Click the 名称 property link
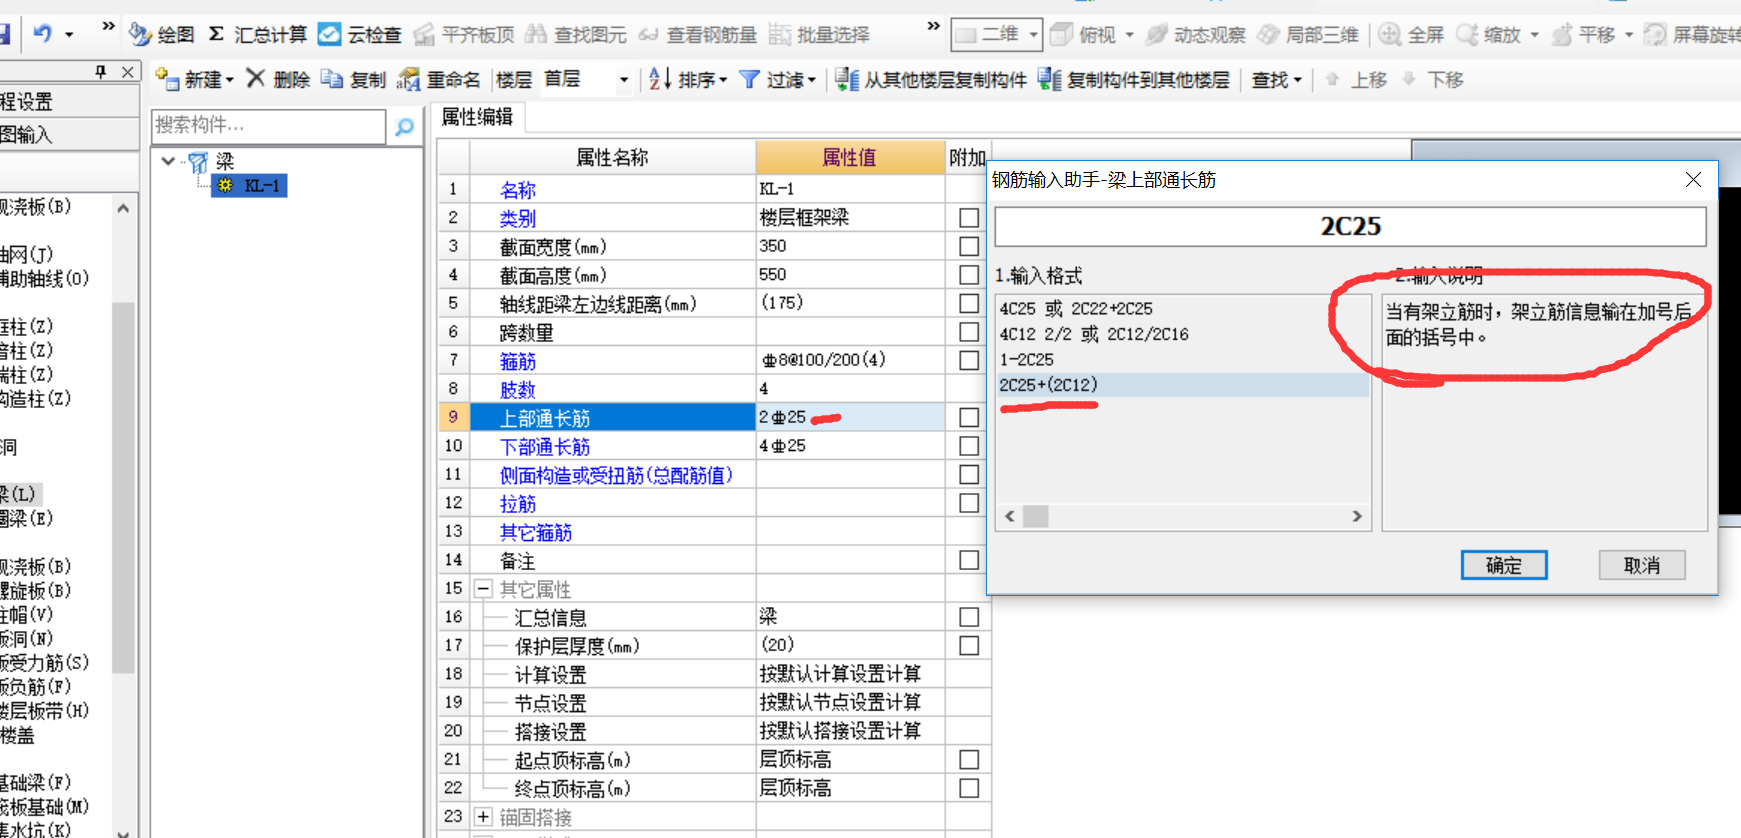 point(518,189)
